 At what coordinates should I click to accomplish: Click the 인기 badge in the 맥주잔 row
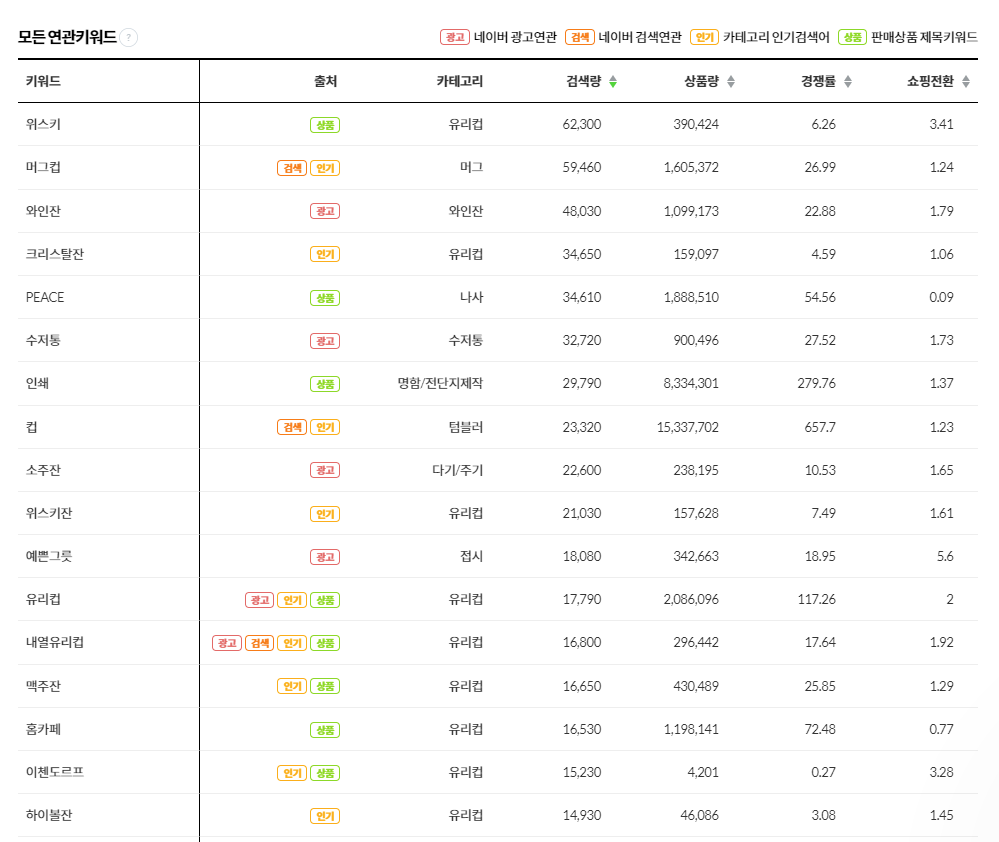292,687
